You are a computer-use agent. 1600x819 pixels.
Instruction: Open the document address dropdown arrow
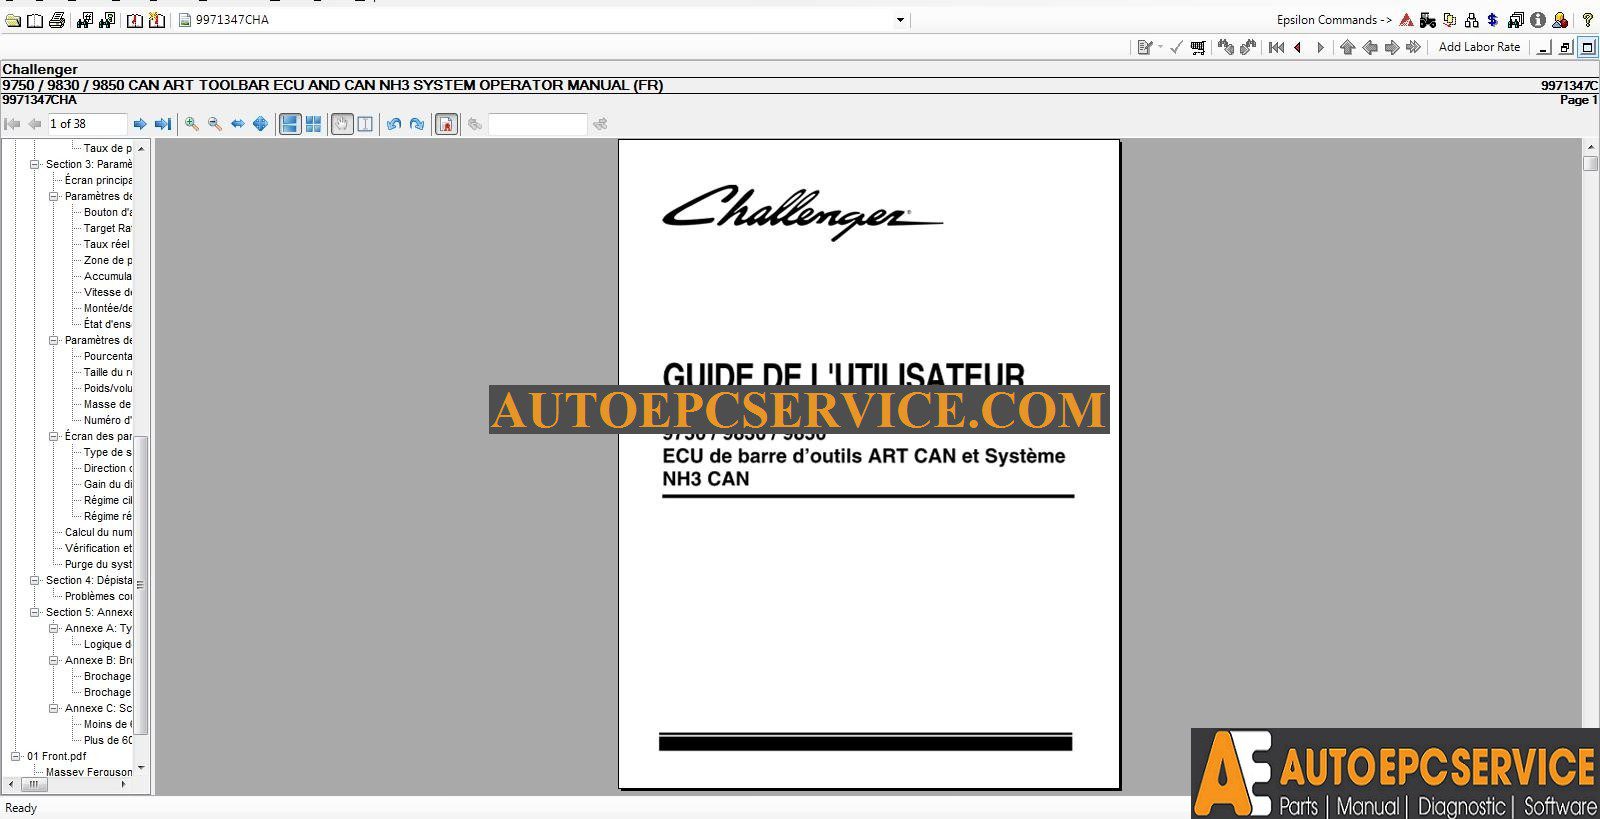[x=900, y=20]
